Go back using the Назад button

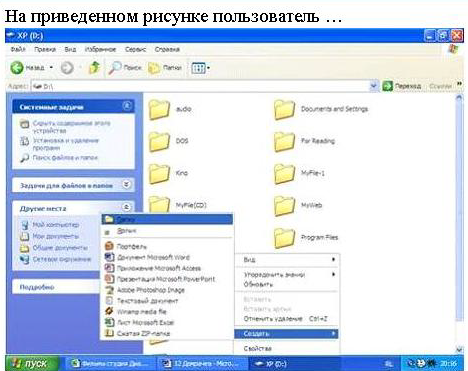click(27, 68)
